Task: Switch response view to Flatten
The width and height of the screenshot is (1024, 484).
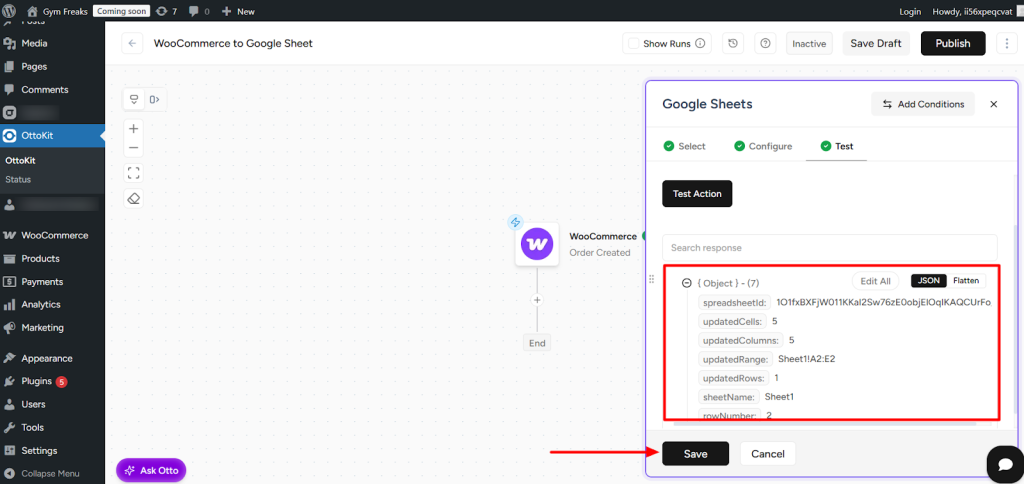Action: point(965,281)
